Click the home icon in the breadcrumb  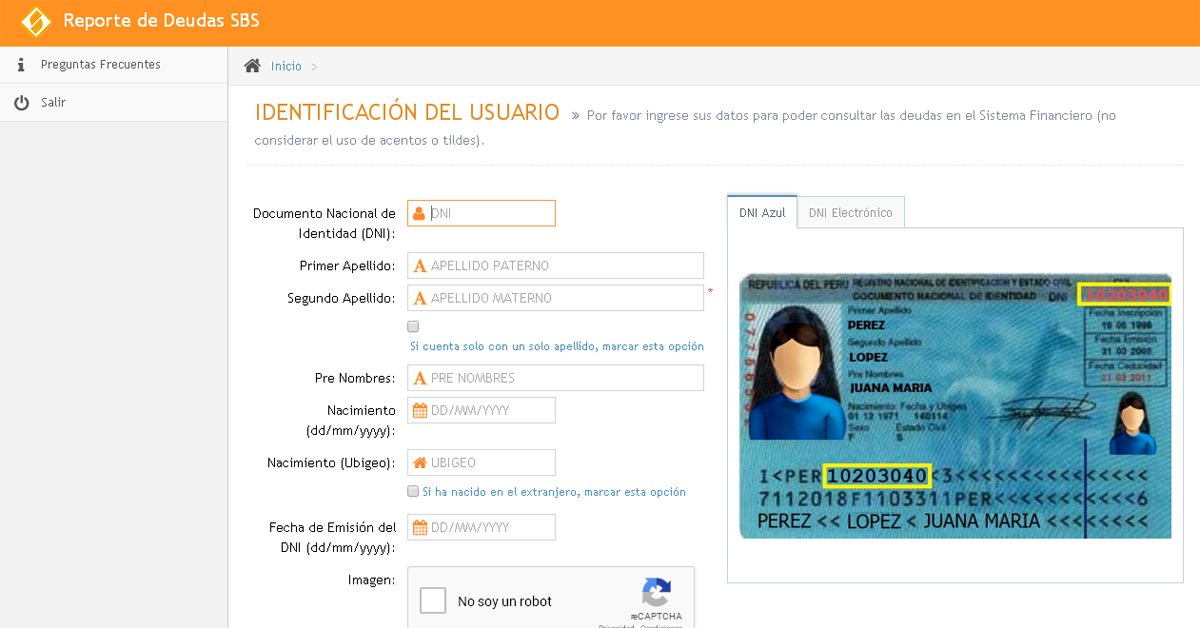click(x=252, y=66)
